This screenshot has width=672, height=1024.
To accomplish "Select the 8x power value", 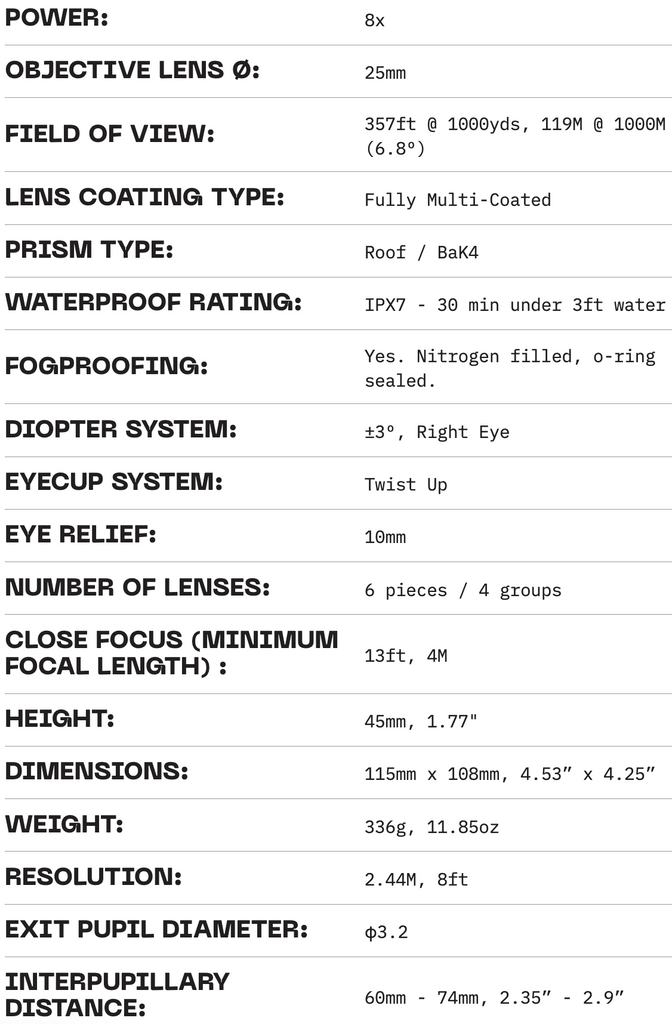I will pos(375,21).
